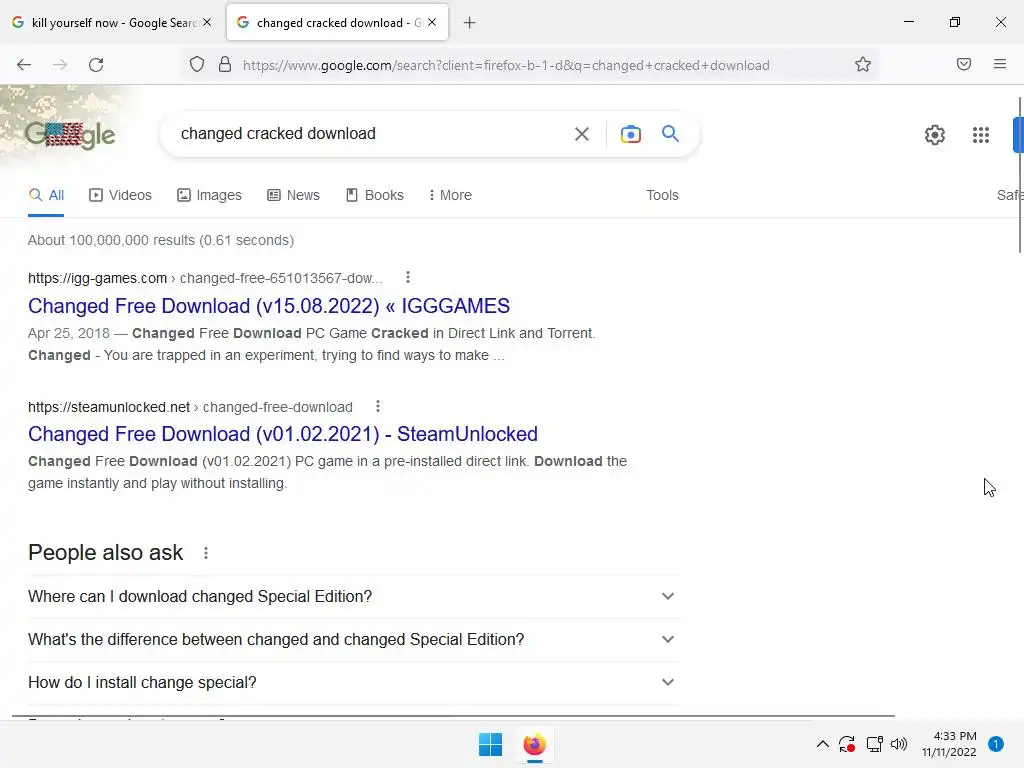View site security via padlock icon
Viewport: 1024px width, 768px height.
225,65
